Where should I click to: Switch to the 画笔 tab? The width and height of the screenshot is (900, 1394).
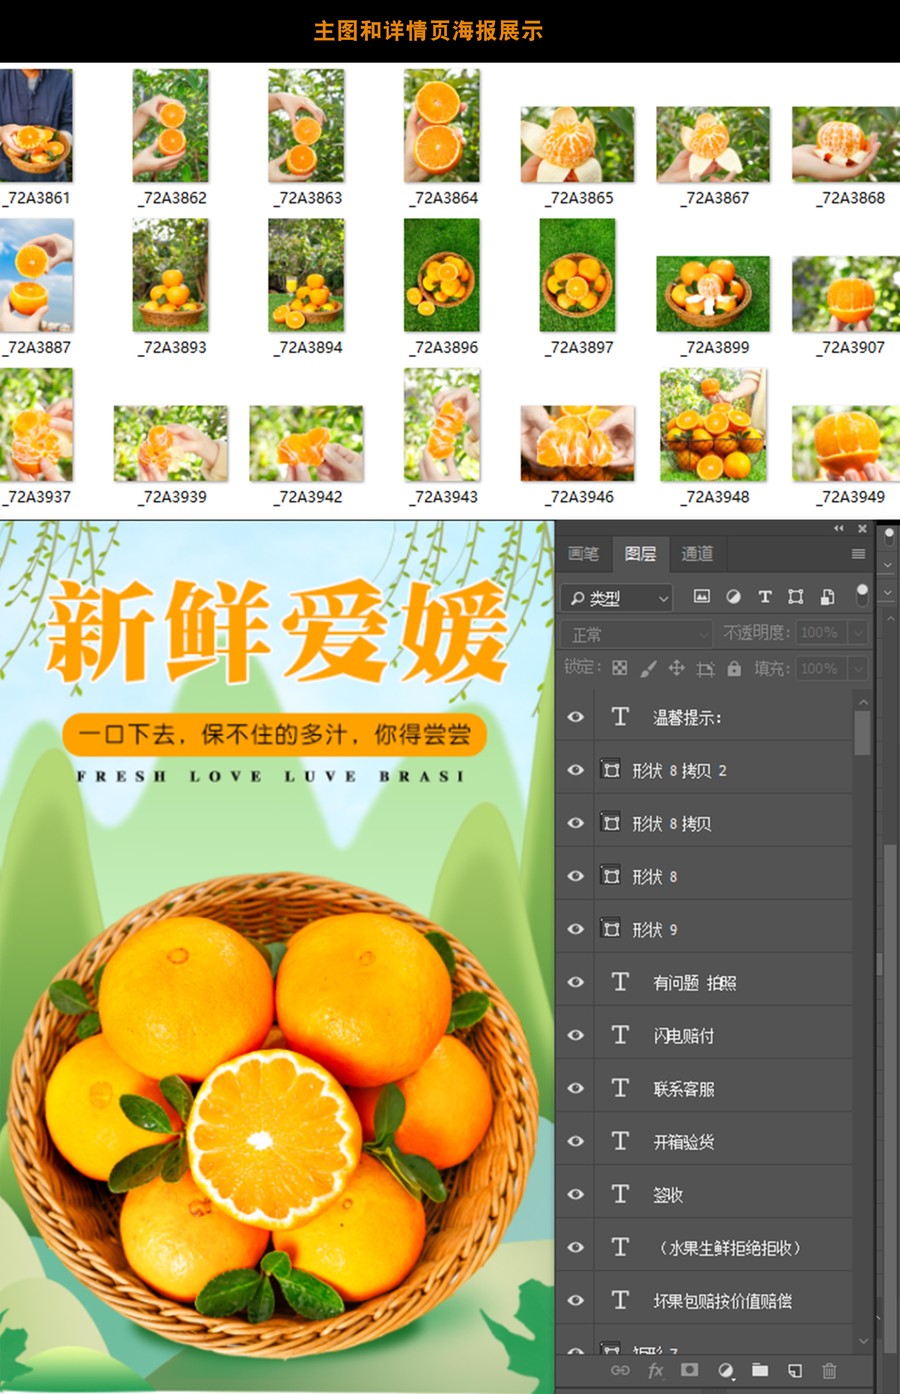pos(583,553)
